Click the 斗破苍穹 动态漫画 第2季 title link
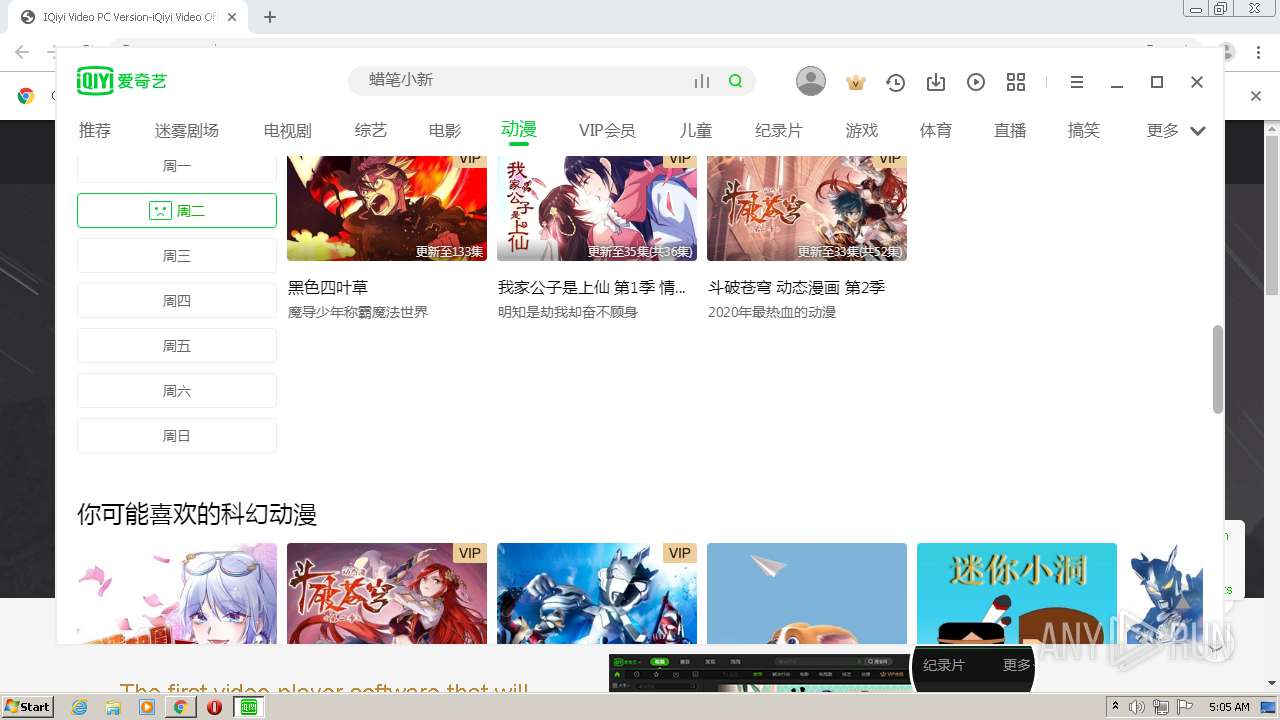 (x=797, y=288)
